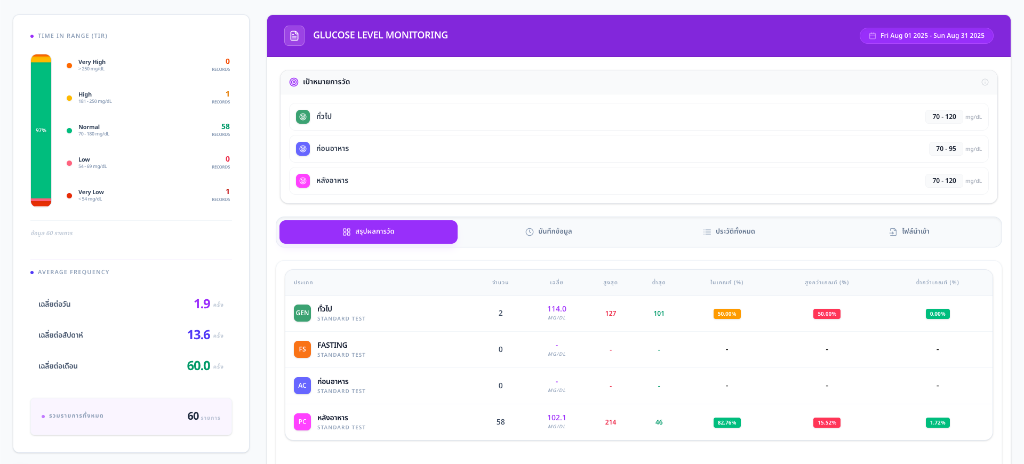This screenshot has width=1024, height=464.
Task: Click the orange 50.00% in-range badge
Action: tap(727, 314)
